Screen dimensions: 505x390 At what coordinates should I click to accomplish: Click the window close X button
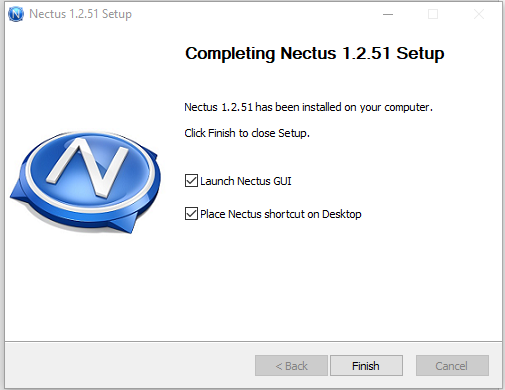click(479, 14)
